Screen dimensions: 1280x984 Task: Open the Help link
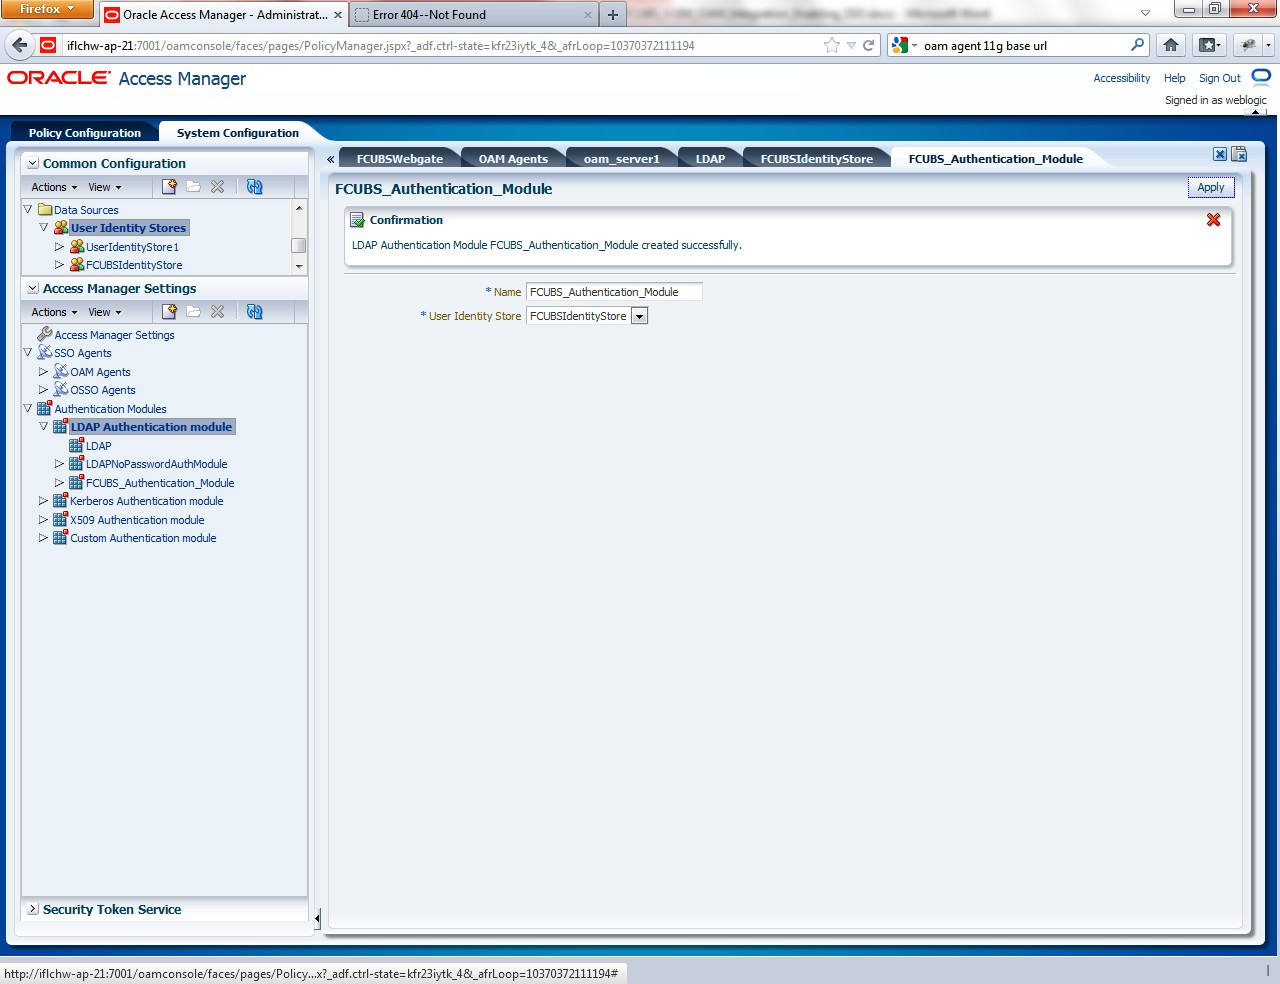click(x=1174, y=78)
